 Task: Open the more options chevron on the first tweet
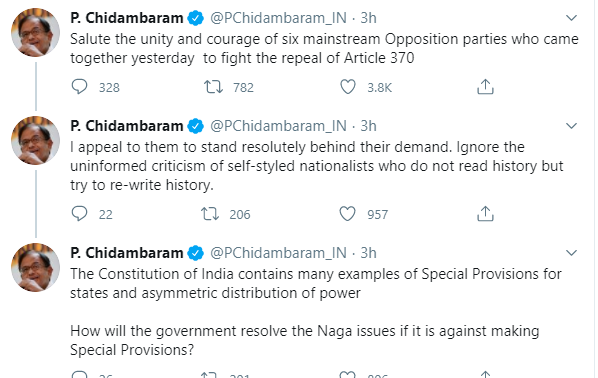[571, 18]
